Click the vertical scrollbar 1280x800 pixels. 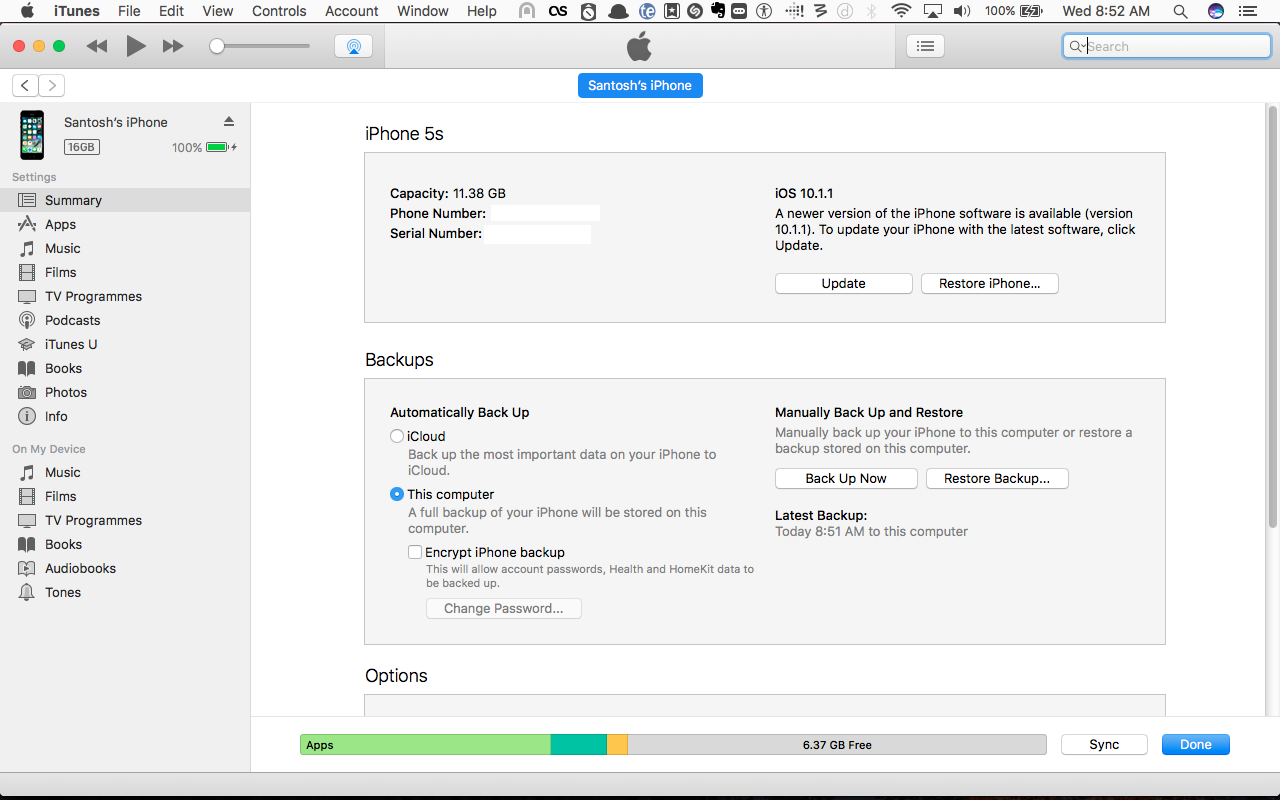click(x=1273, y=315)
